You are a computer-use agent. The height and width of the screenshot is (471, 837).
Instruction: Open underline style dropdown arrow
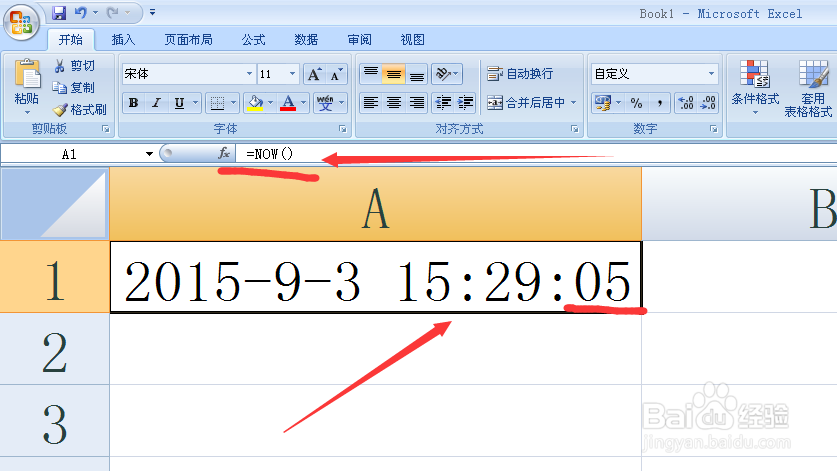coord(195,103)
